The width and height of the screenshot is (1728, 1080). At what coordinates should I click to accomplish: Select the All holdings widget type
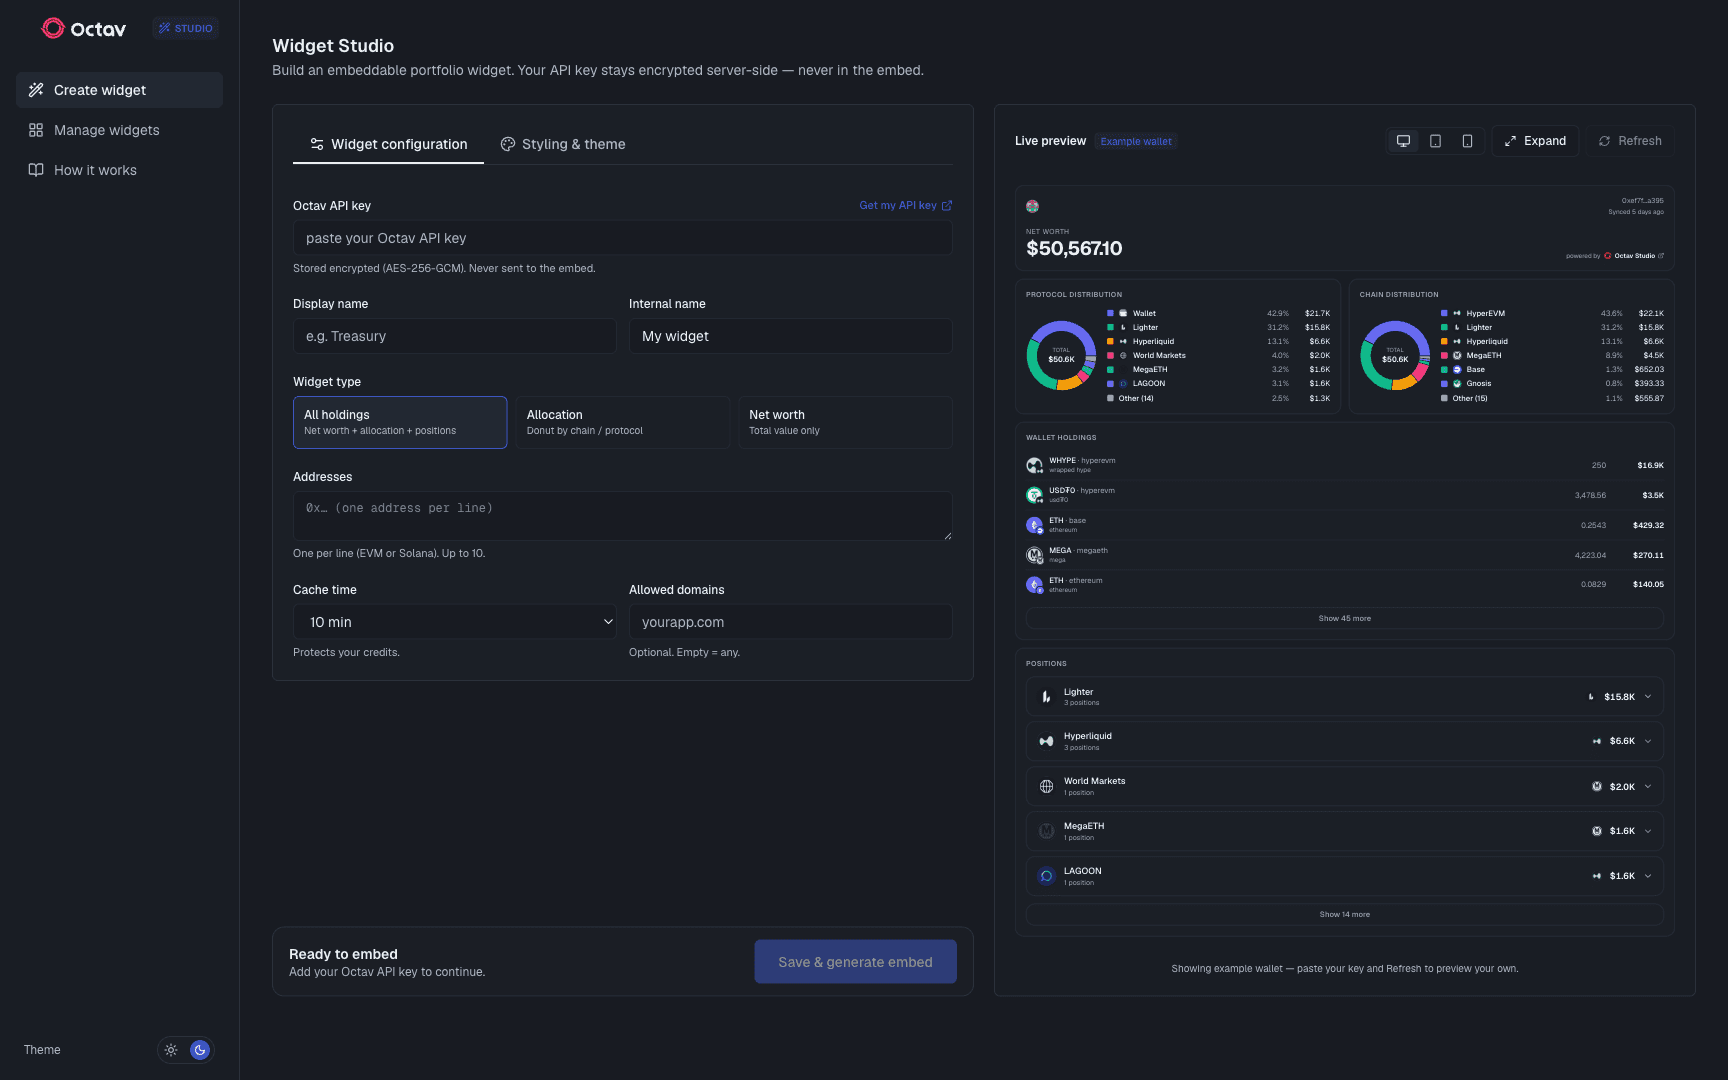tap(400, 422)
